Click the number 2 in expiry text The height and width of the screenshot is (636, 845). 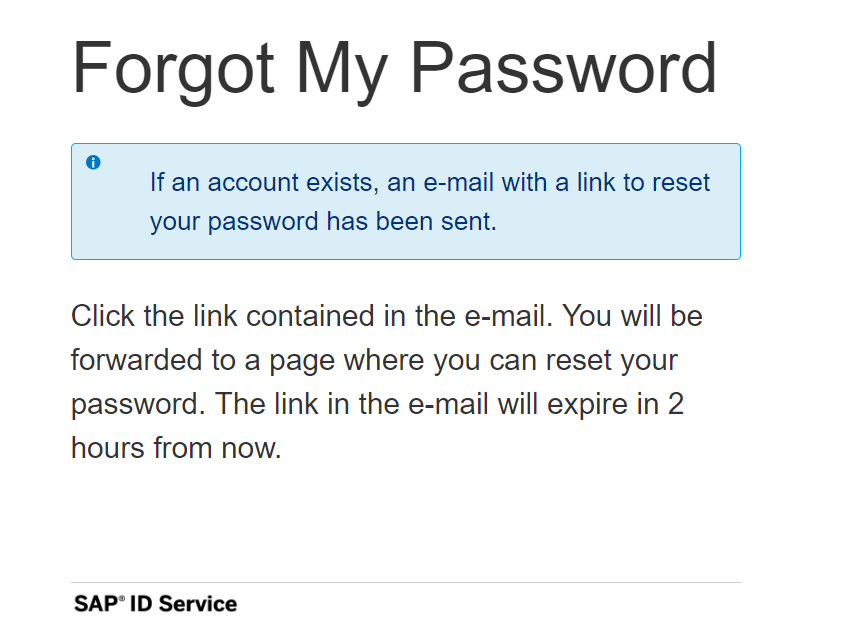(676, 404)
